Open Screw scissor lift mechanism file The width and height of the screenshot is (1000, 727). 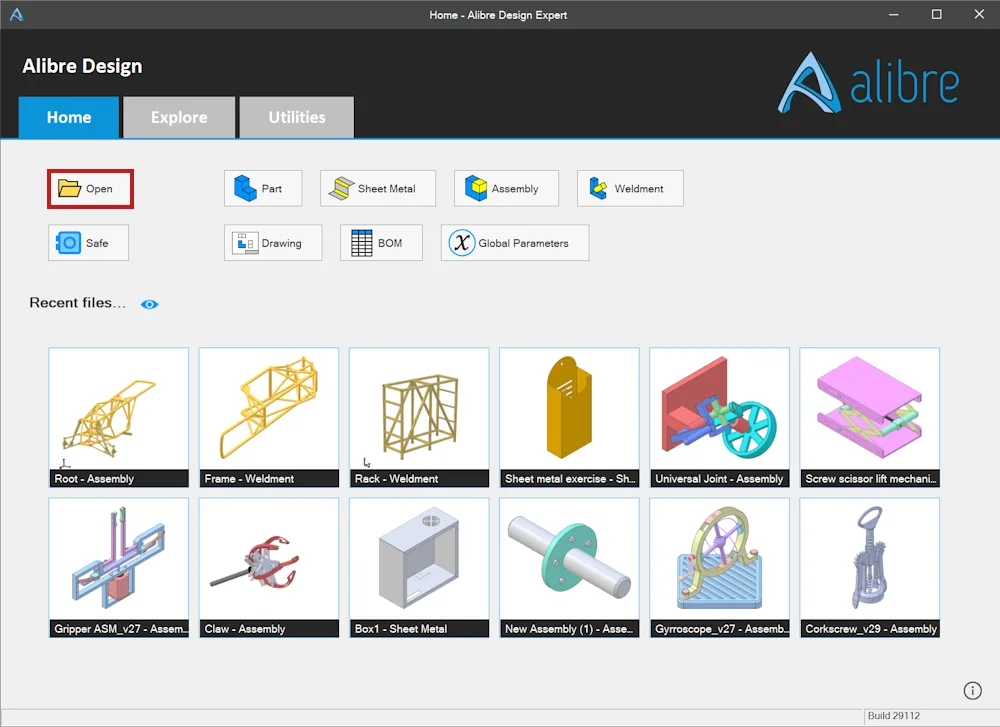coord(870,417)
